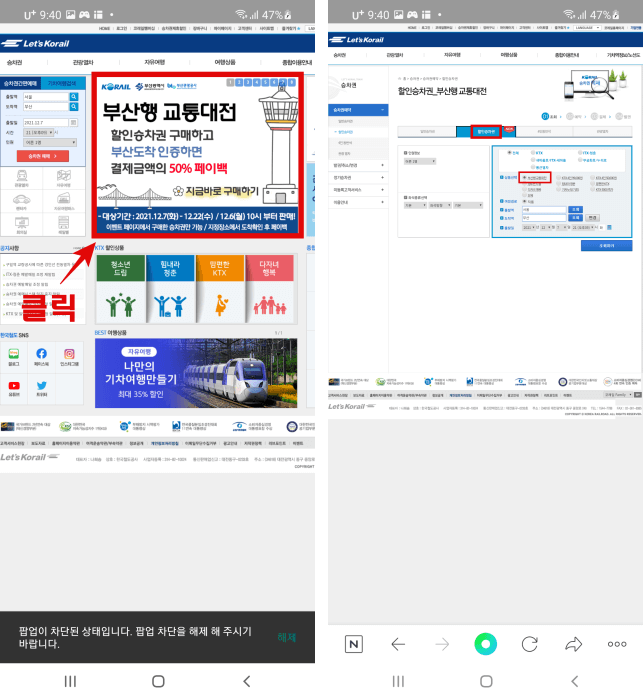Viewport: 643px width, 700px height.
Task: Switch to the 기차여행검색 tab
Action: (63, 83)
